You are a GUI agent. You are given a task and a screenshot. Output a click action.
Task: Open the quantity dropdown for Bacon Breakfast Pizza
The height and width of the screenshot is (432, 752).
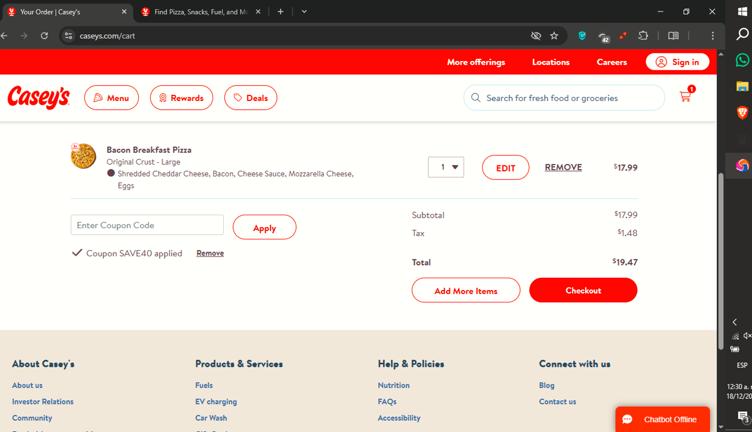point(446,167)
